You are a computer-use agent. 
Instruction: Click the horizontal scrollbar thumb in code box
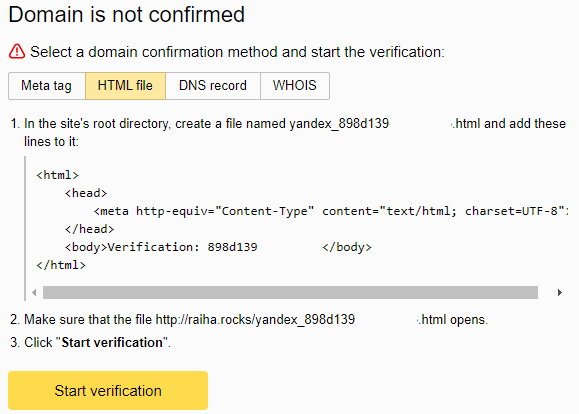tap(290, 292)
